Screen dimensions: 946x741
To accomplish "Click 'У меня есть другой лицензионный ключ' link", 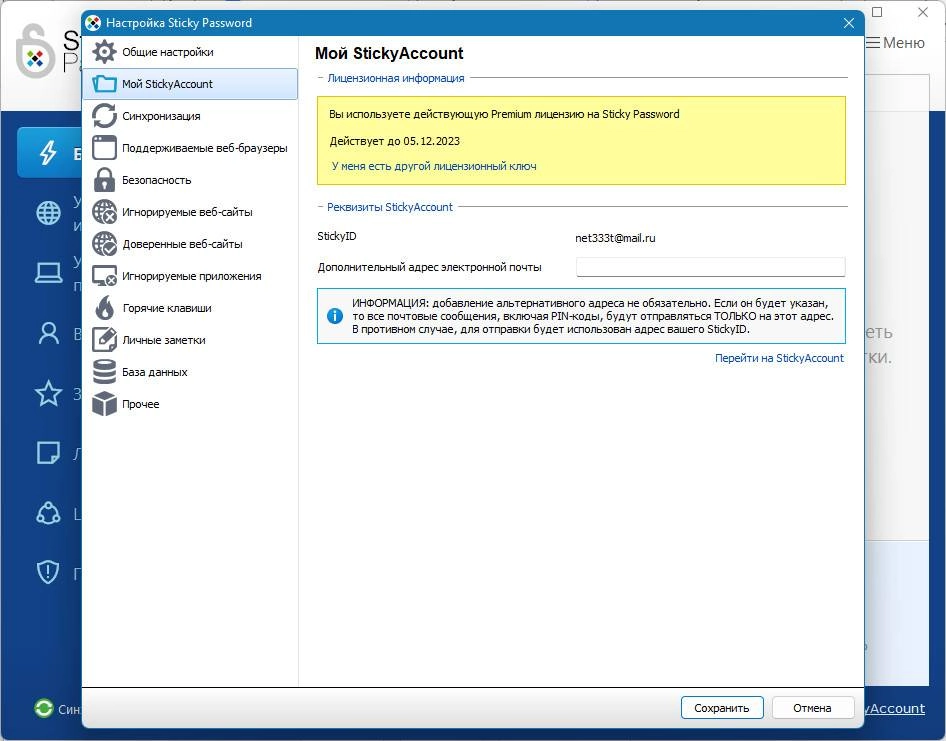I will coord(434,166).
